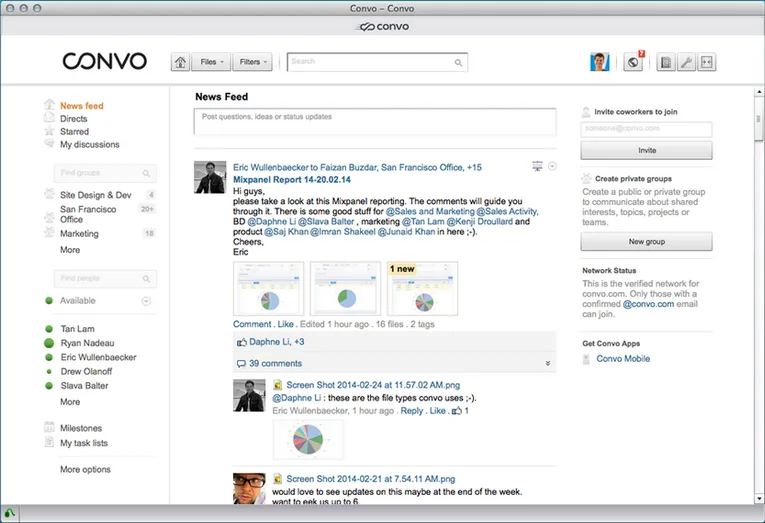
Task: Click the invite coworker email field
Action: [x=646, y=129]
